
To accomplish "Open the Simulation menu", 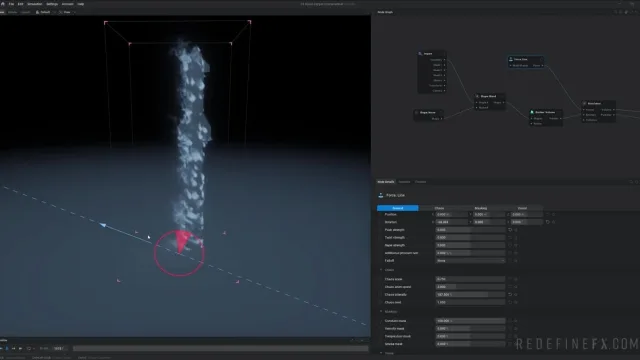I will click(x=35, y=4).
